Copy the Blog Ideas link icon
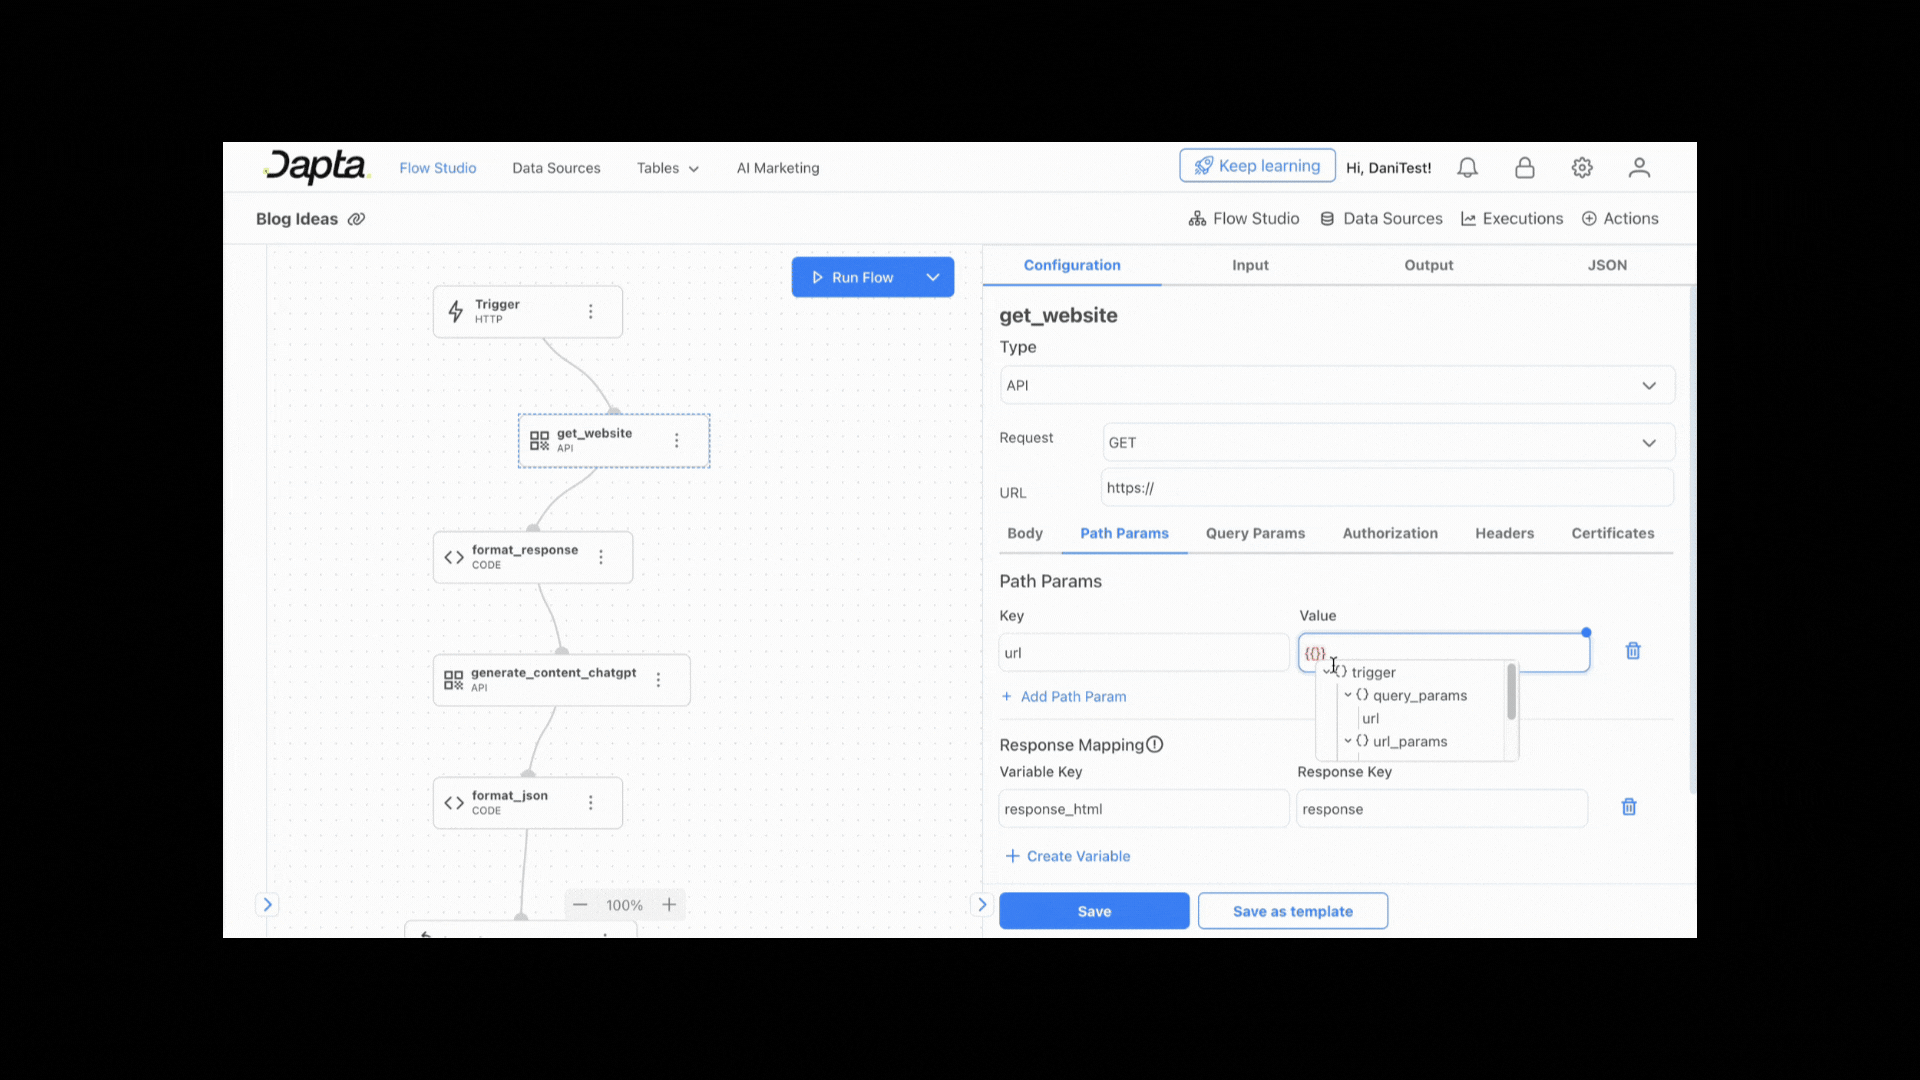 pyautogui.click(x=356, y=219)
